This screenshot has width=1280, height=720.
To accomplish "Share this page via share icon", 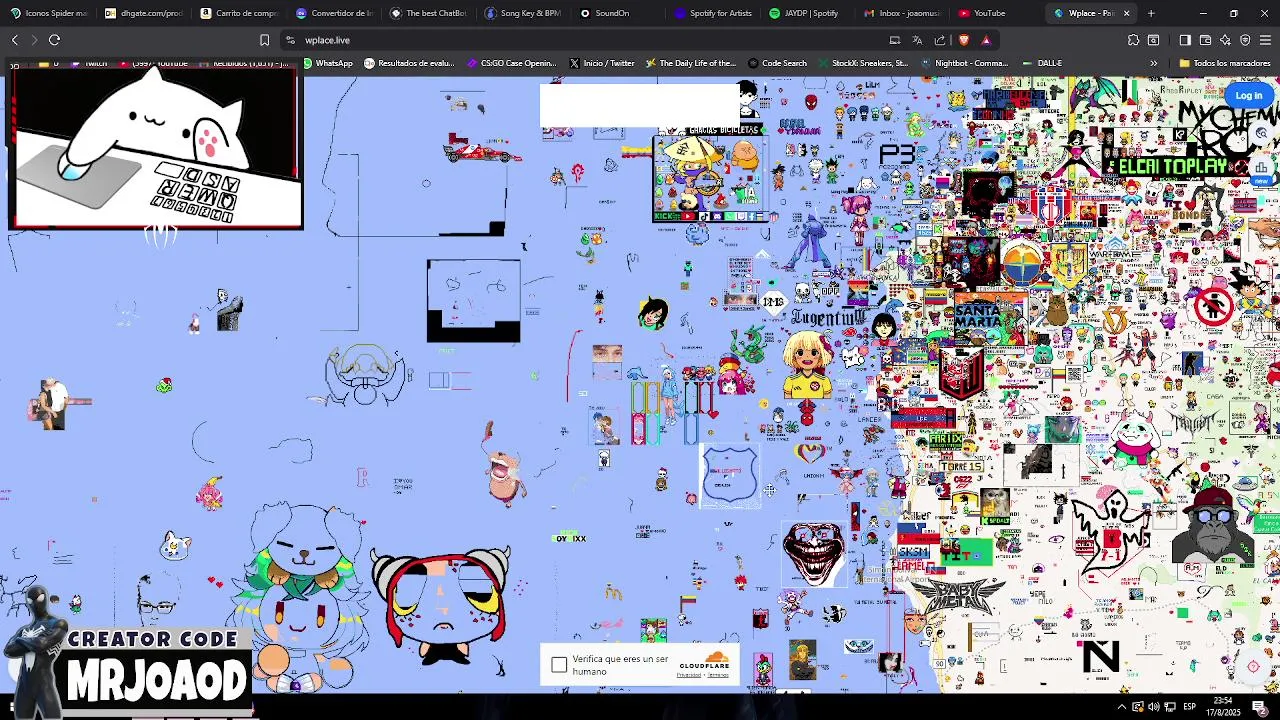I will (940, 40).
